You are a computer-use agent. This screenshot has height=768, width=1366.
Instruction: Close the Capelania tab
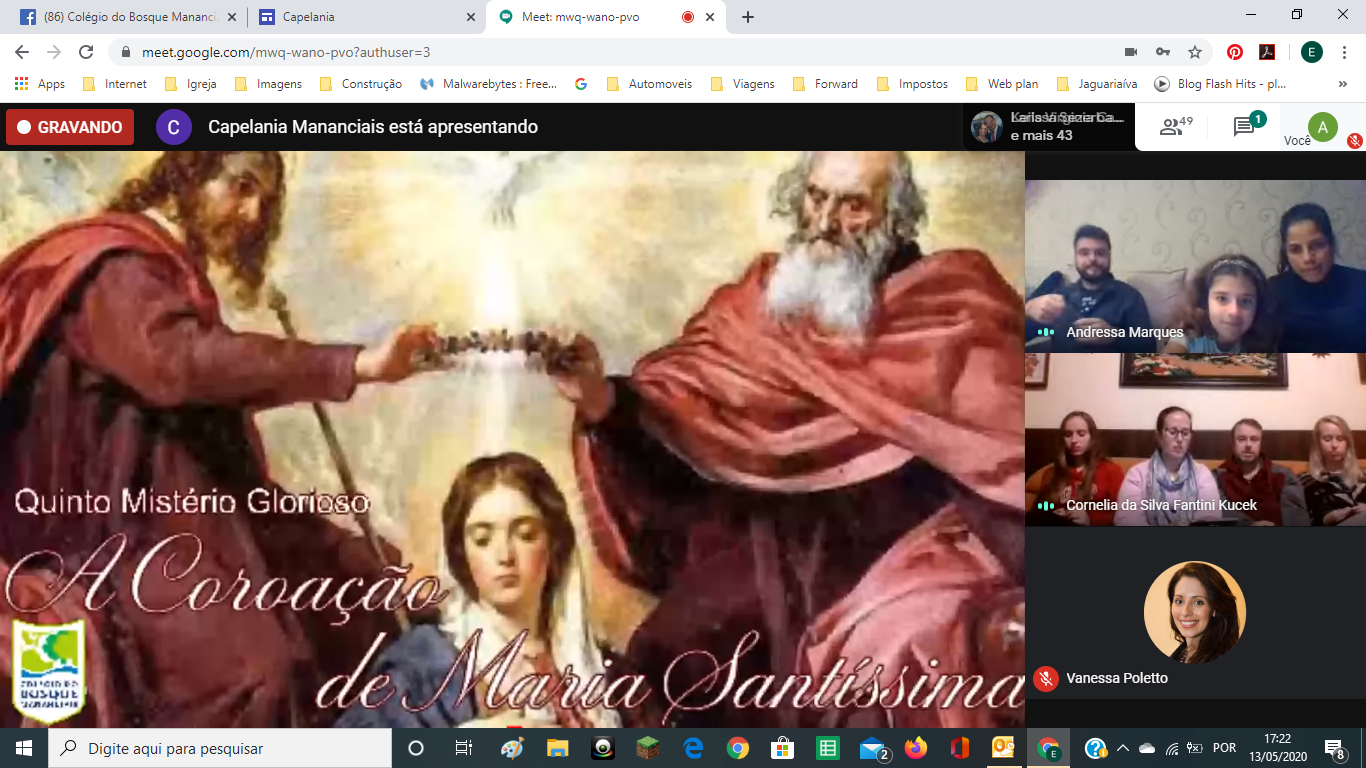tap(469, 17)
